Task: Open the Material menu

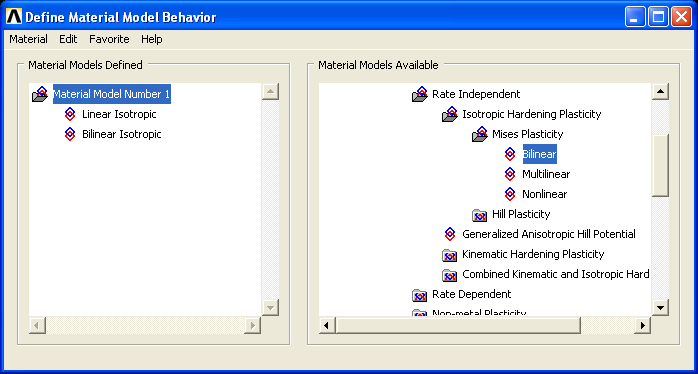Action: (x=28, y=39)
